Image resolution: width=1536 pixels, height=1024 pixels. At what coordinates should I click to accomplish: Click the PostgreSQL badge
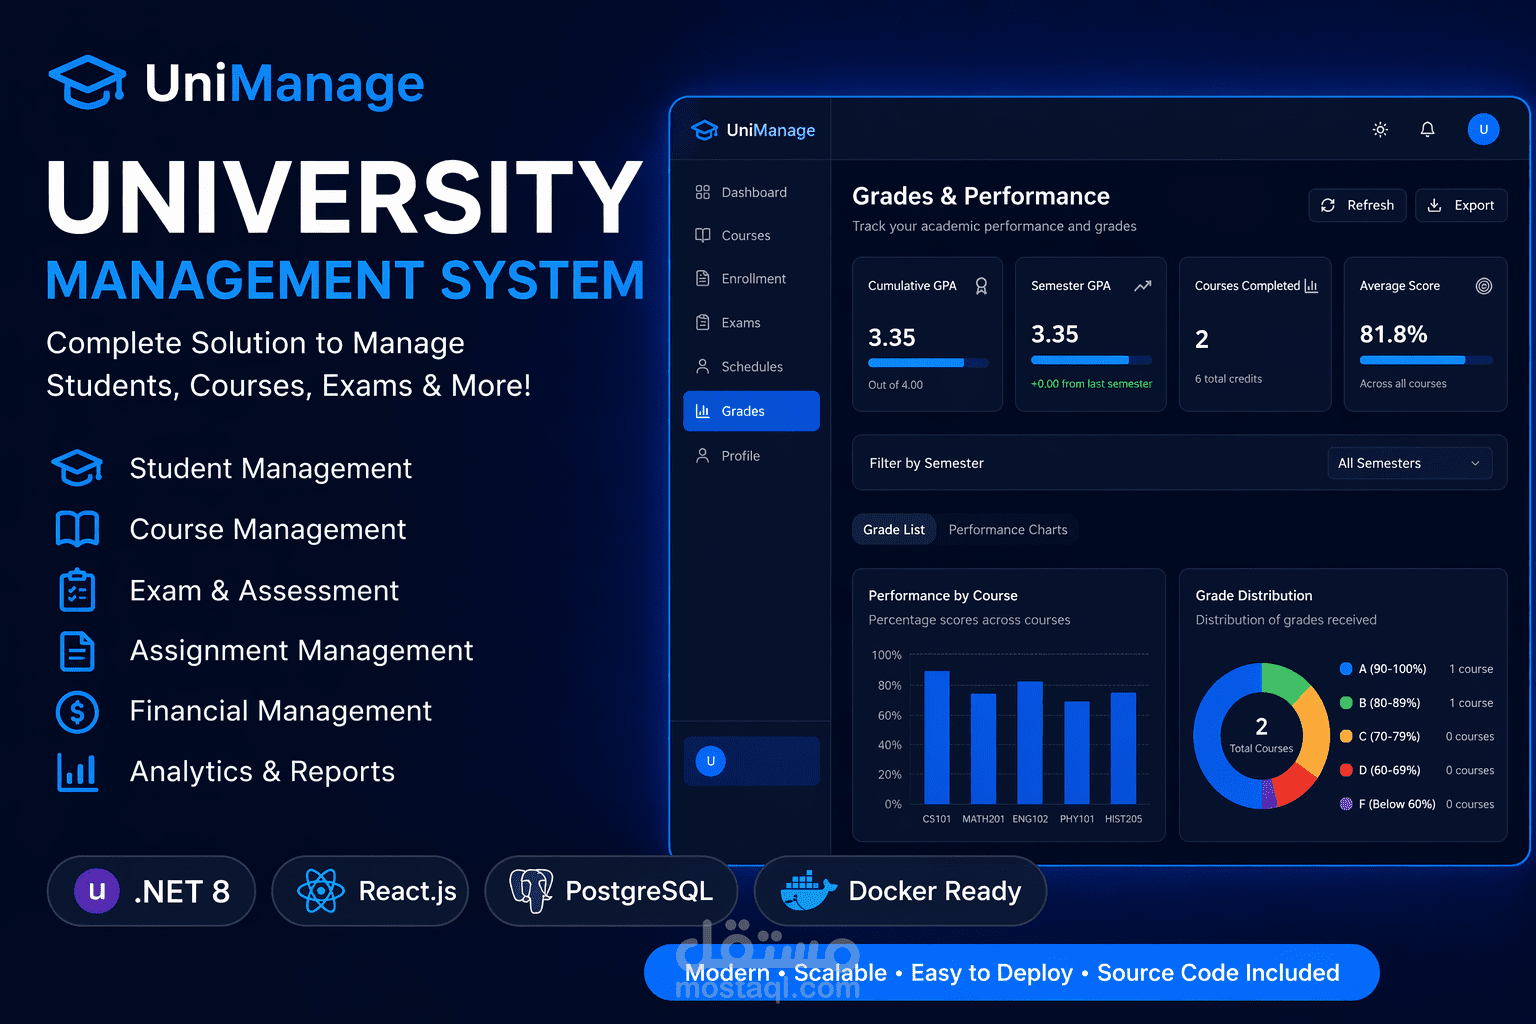tap(611, 891)
